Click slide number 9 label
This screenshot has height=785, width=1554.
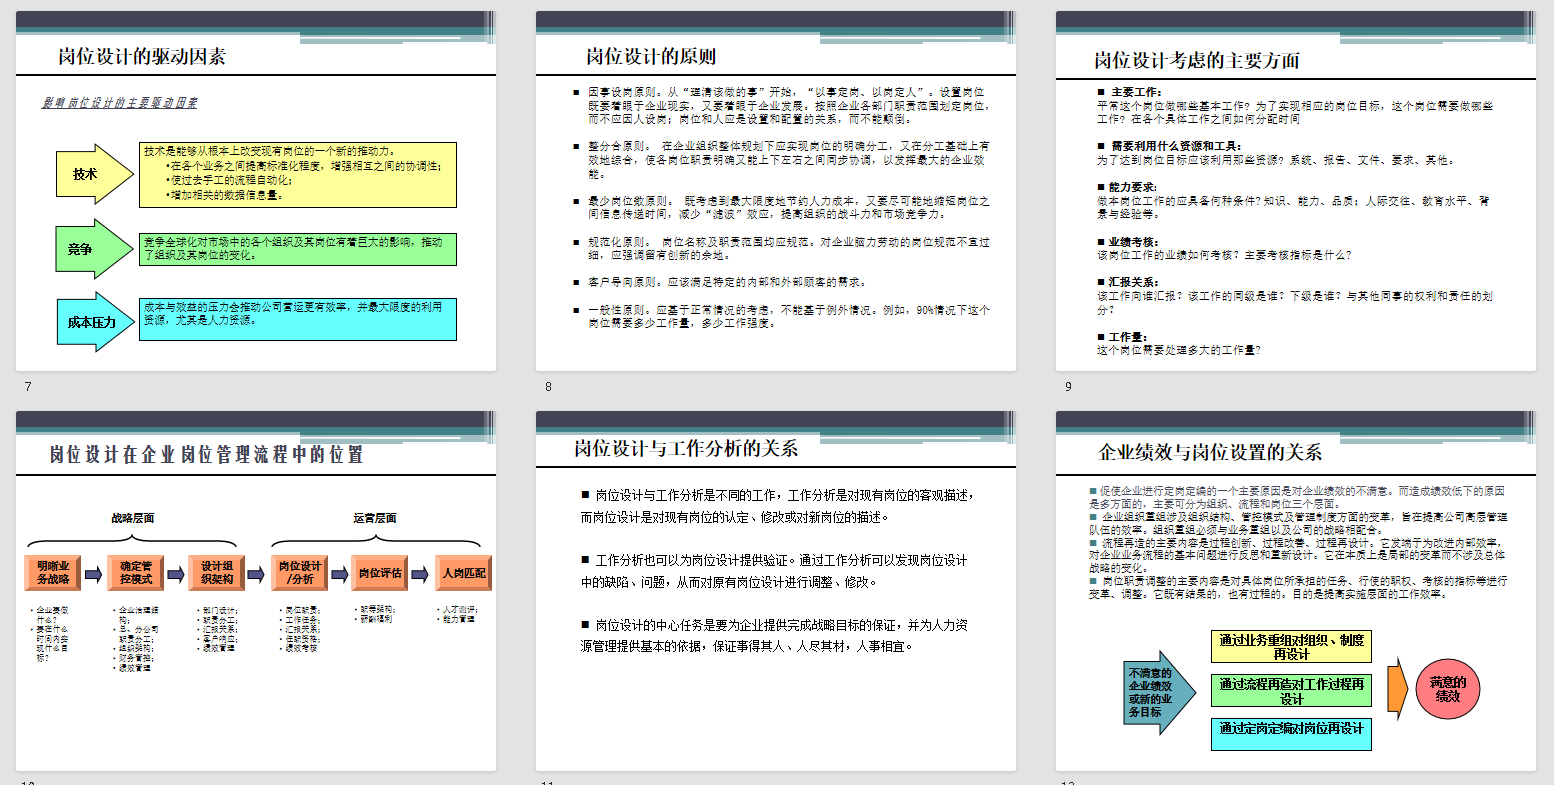tap(1068, 387)
